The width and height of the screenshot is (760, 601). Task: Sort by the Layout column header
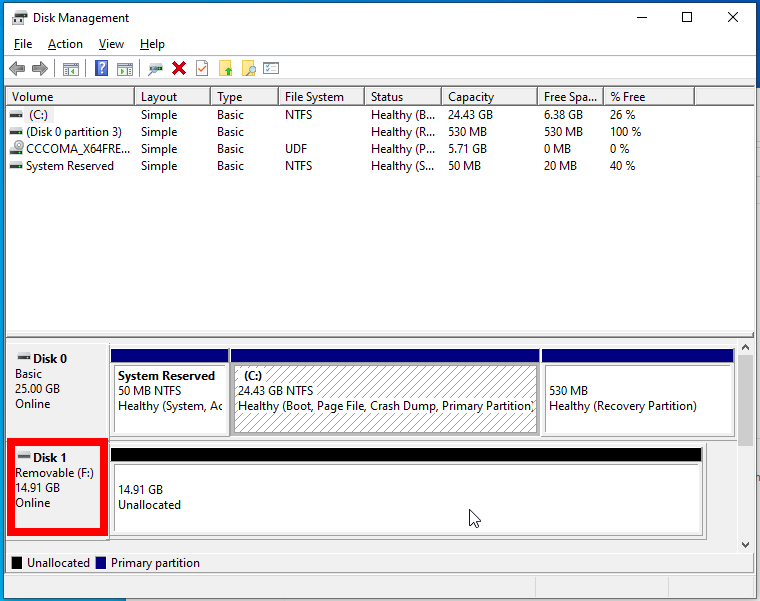click(173, 96)
